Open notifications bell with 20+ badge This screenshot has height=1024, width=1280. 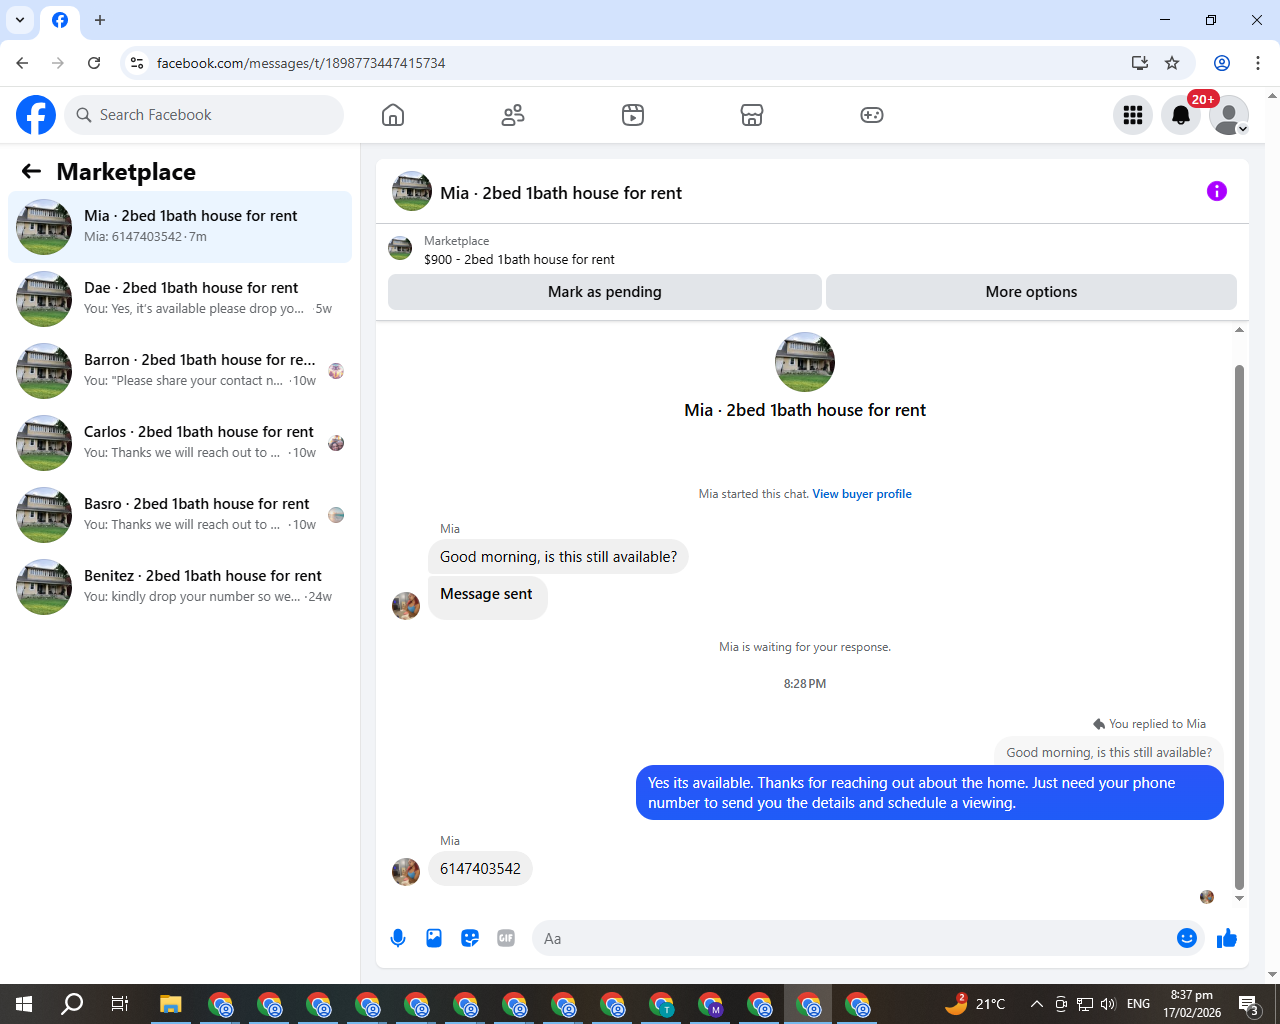[1181, 115]
